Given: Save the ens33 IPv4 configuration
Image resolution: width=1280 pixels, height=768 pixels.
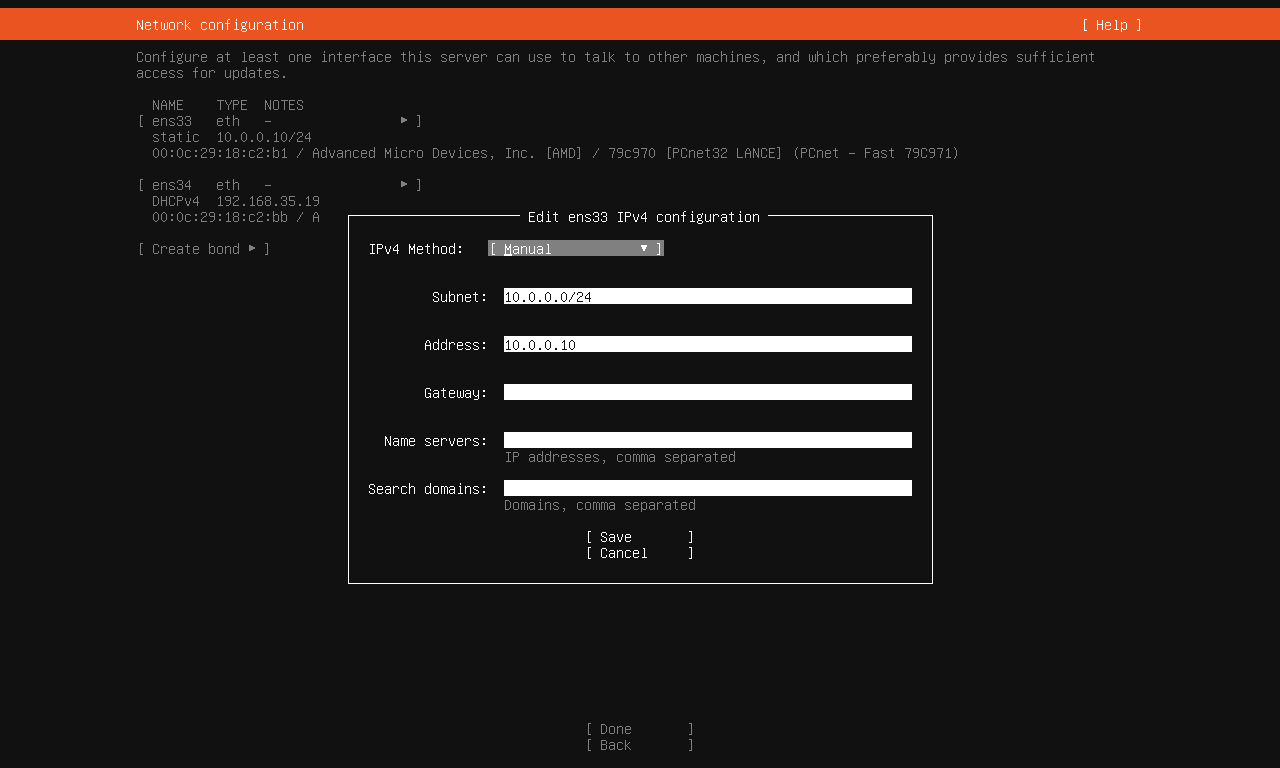Looking at the screenshot, I should coord(639,537).
